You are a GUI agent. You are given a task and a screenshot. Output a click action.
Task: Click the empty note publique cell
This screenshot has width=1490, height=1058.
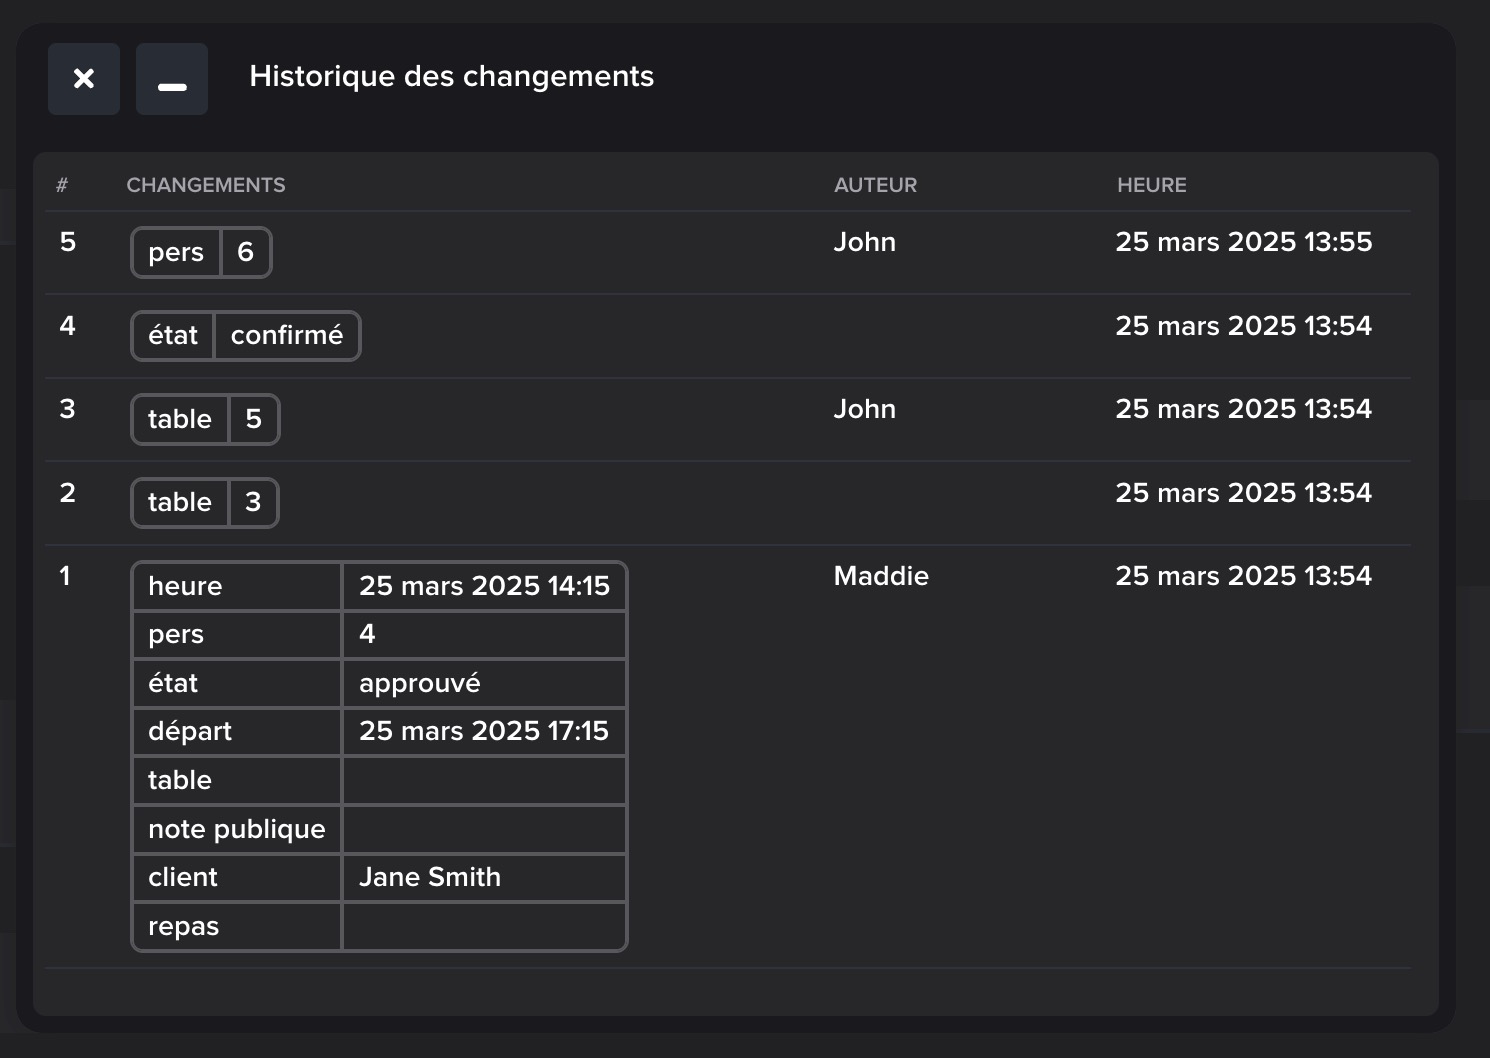(484, 829)
